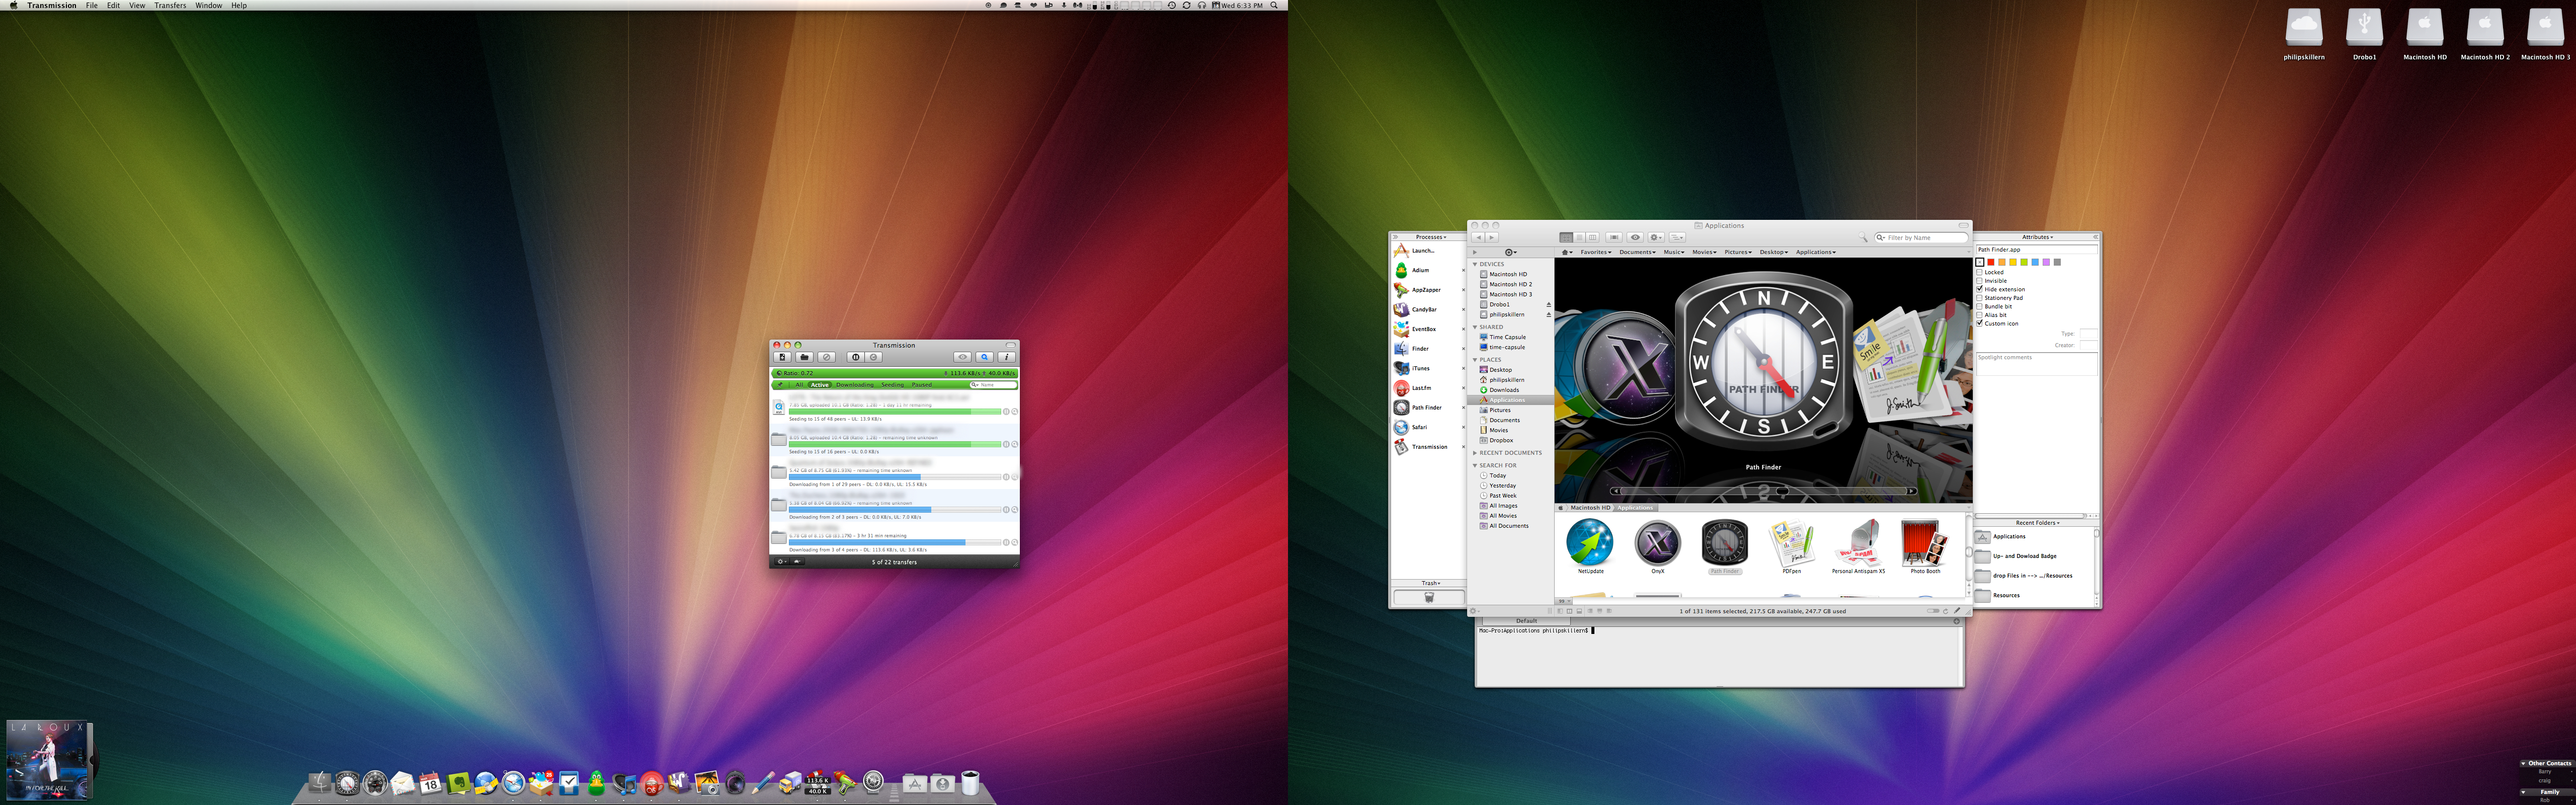Viewport: 2576px width, 805px height.
Task: Reveal the 83.17% torrent in Finder
Action: tap(1014, 542)
